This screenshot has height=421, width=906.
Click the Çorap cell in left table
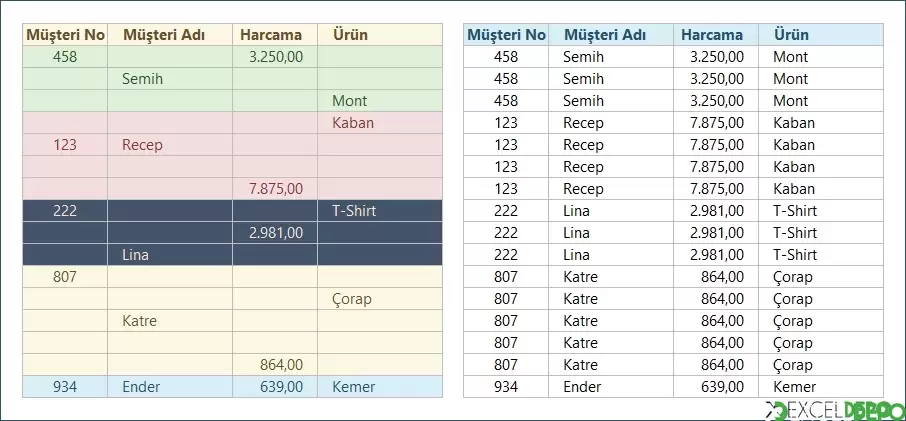(x=380, y=299)
